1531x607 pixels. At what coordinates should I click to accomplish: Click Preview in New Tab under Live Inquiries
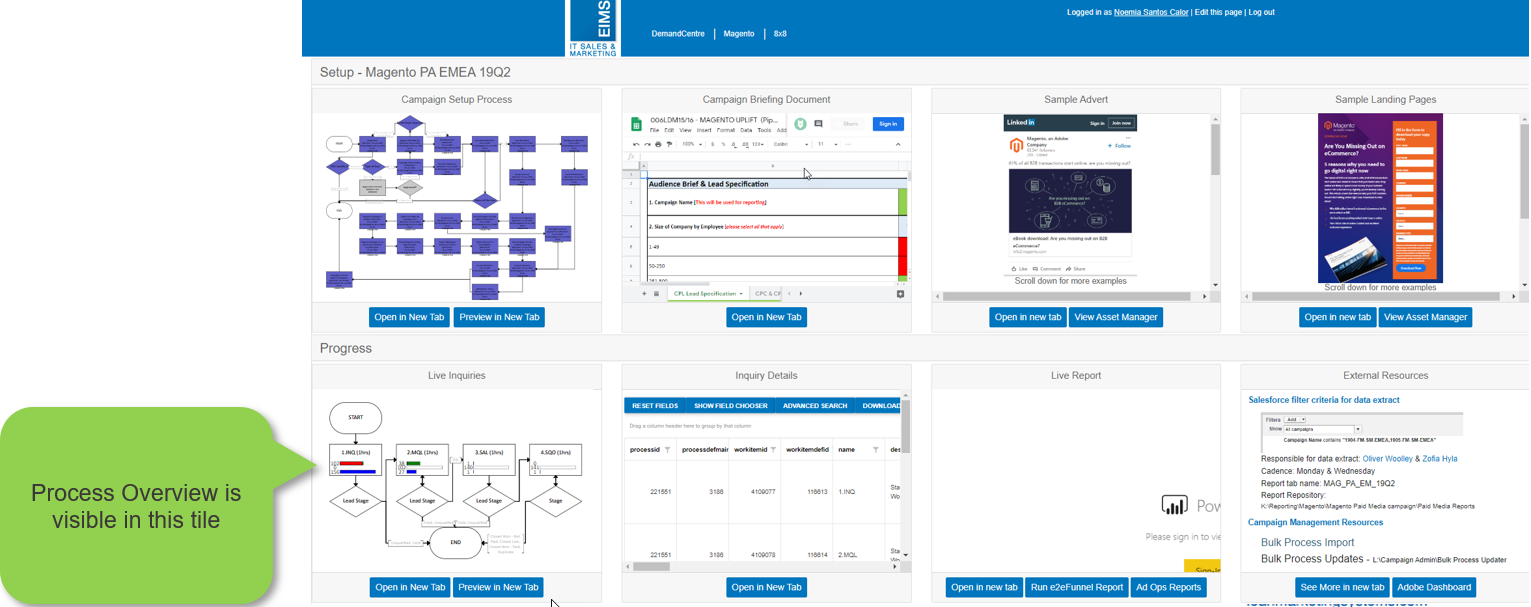(498, 587)
